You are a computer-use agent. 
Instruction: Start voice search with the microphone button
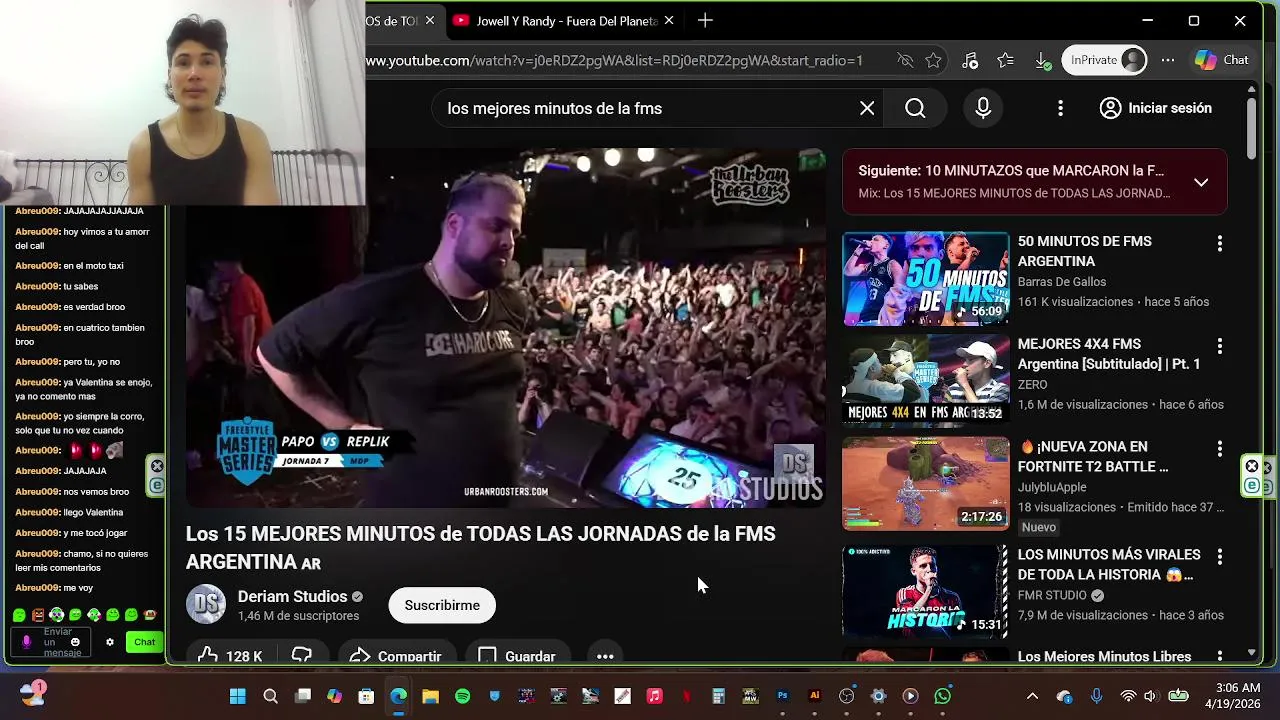[x=983, y=108]
